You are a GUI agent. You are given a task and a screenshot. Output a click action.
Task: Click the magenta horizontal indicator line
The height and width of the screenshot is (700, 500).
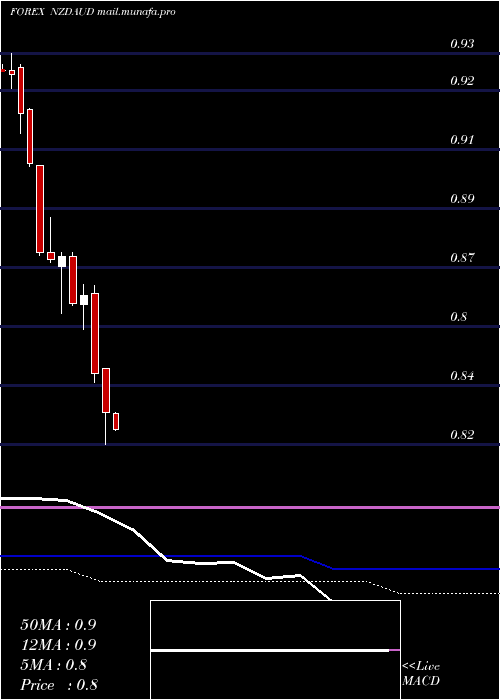[x=250, y=508]
